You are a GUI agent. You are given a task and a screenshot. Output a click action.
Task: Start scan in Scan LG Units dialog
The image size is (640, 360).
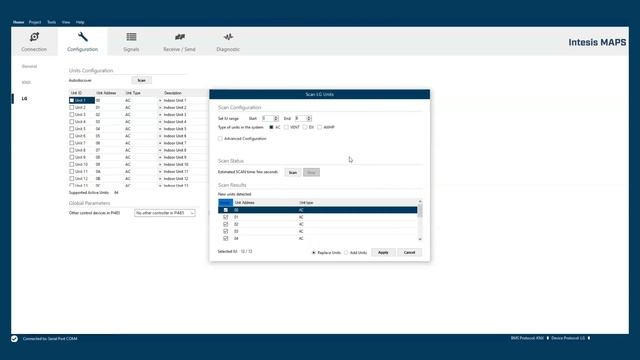pyautogui.click(x=293, y=173)
